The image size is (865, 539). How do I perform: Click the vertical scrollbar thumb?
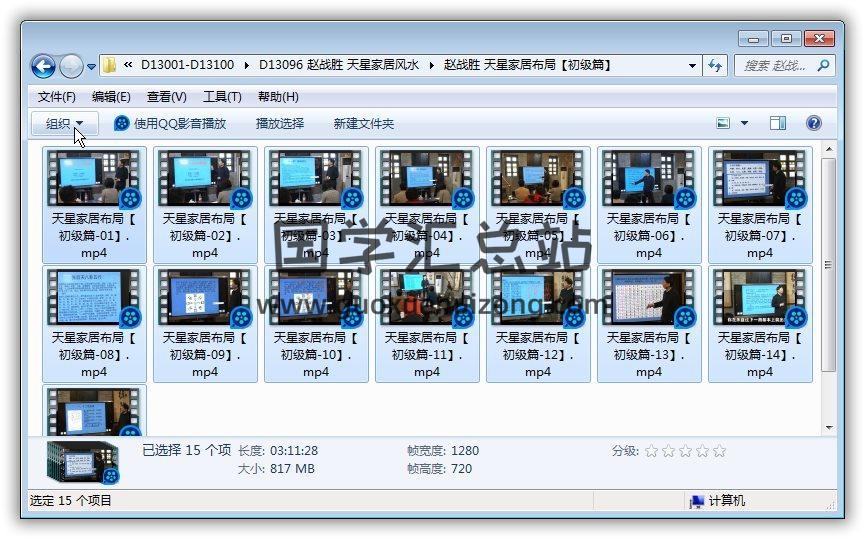pos(829,265)
